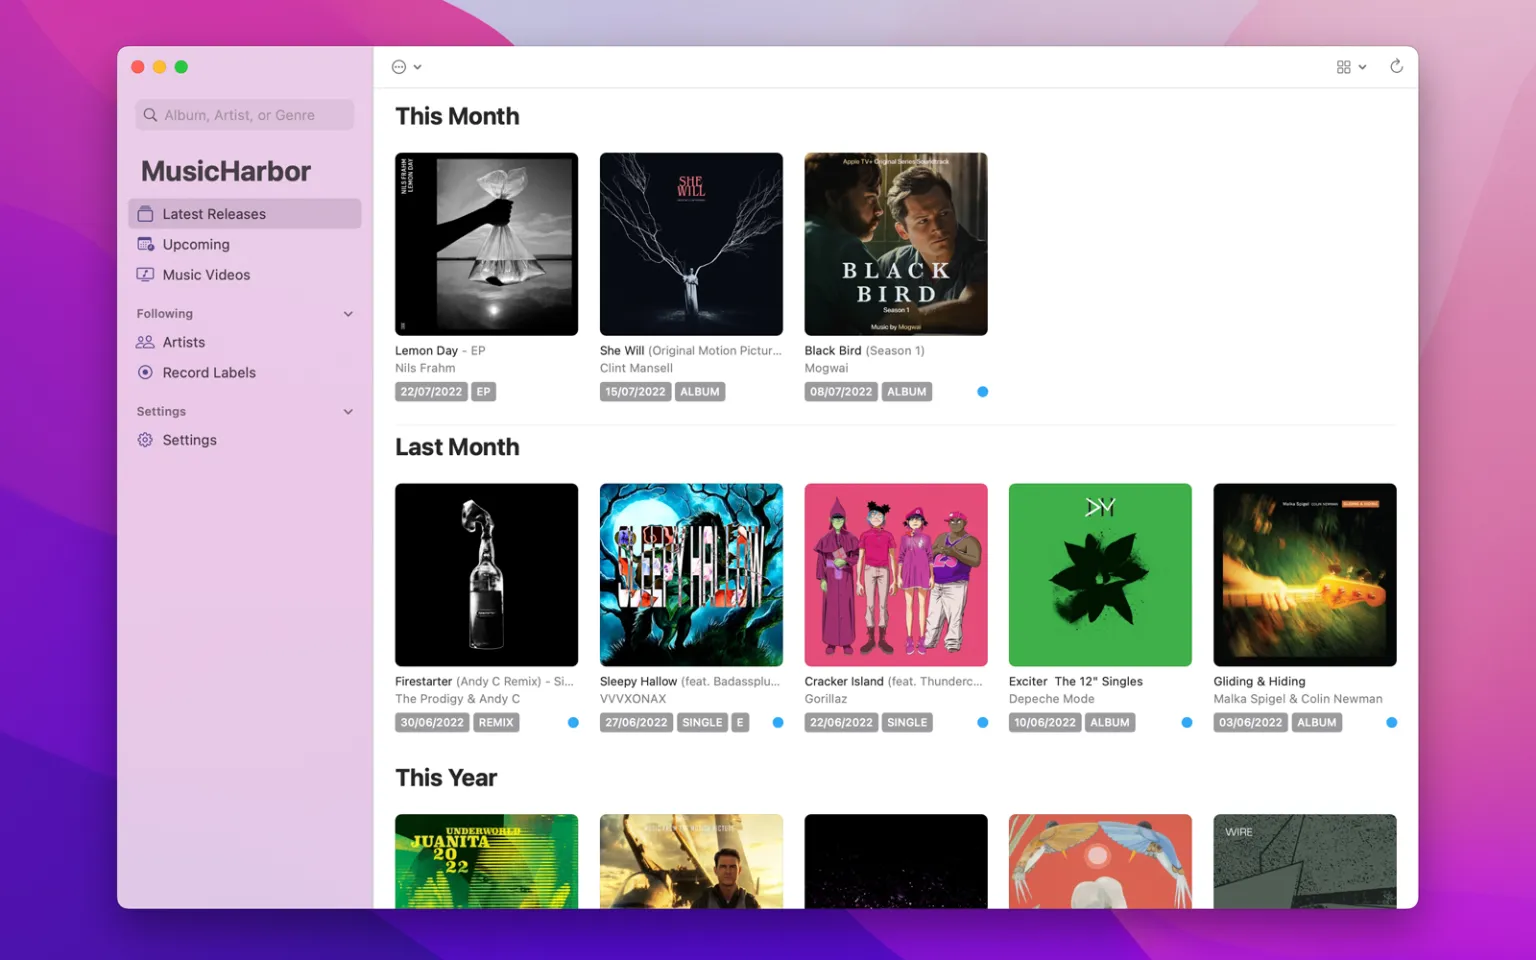Click the refresh icon in the toolbar
1536x960 pixels.
click(x=1396, y=66)
